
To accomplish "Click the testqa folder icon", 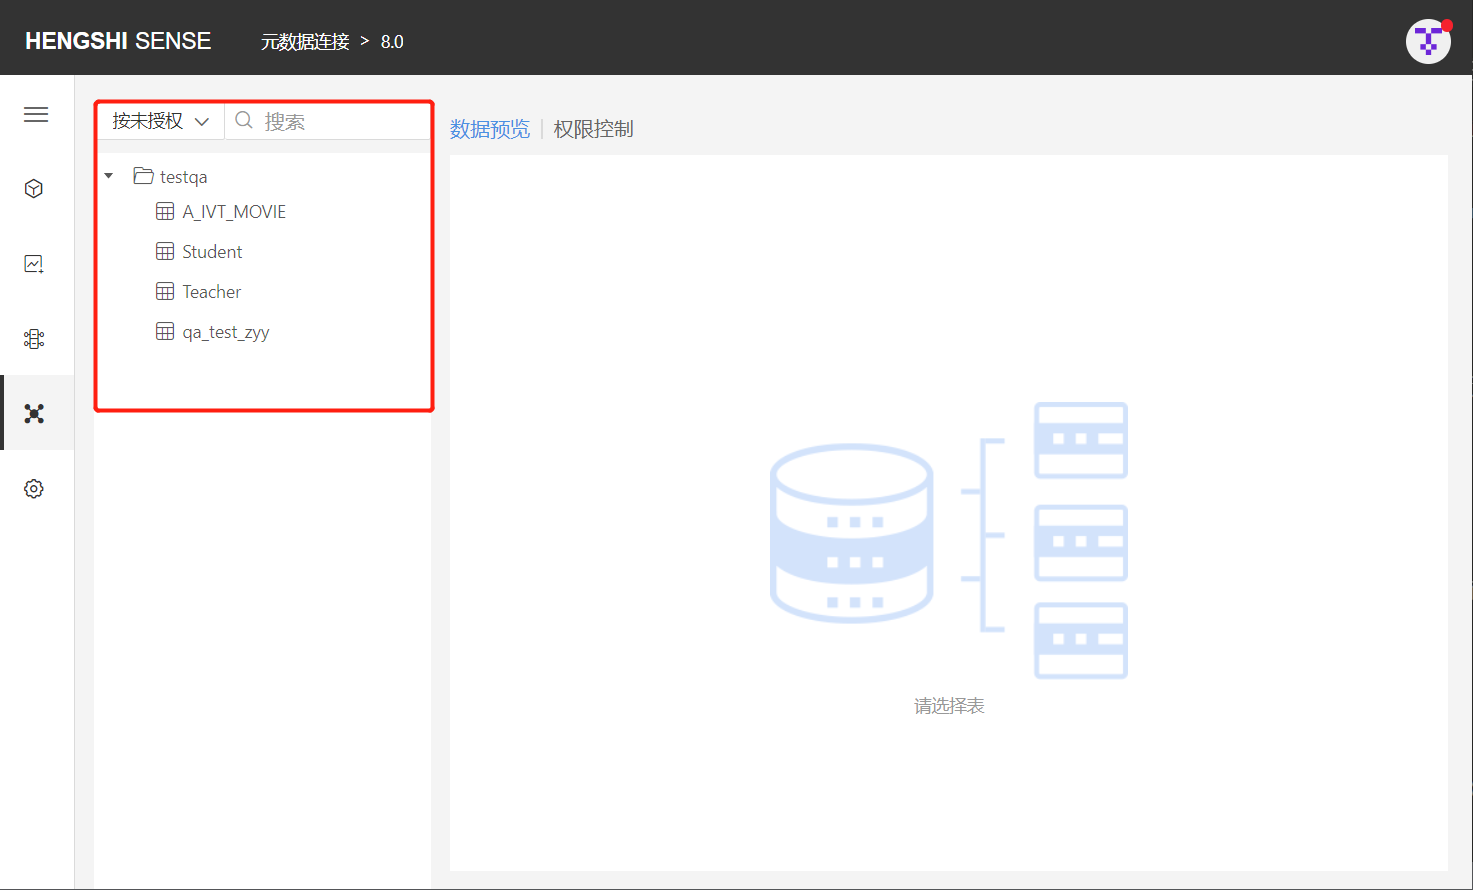I will [x=143, y=176].
